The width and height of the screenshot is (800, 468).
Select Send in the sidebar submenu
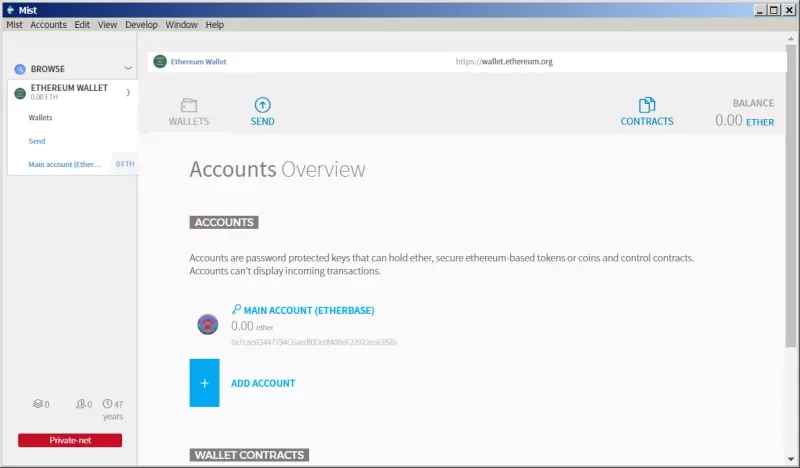(x=37, y=141)
